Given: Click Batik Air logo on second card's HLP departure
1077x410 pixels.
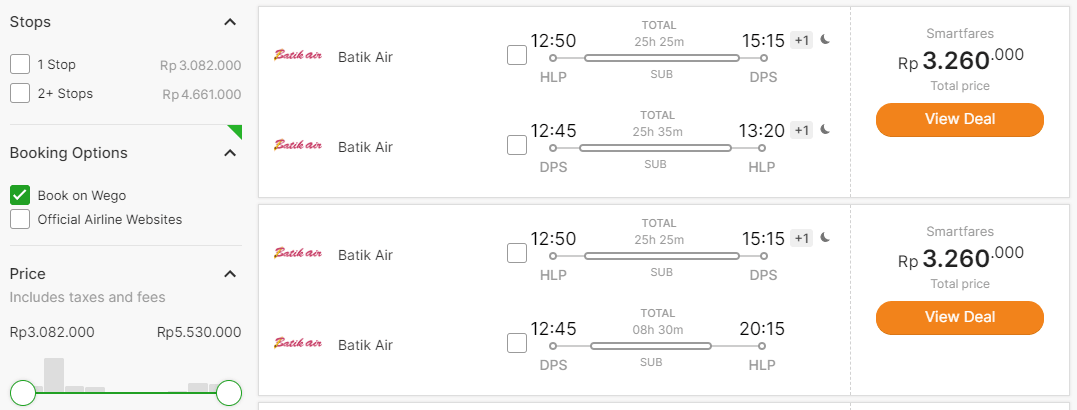Looking at the screenshot, I should 298,253.
